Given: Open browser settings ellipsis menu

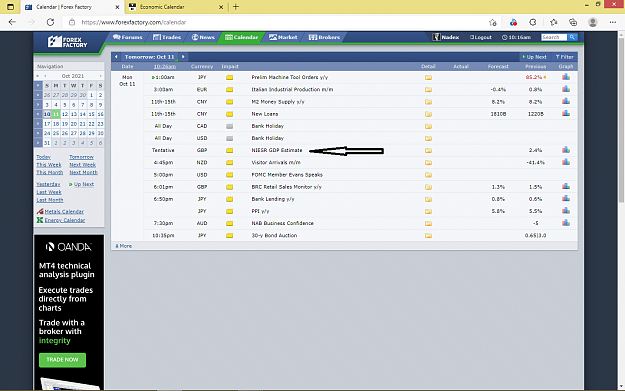Looking at the screenshot, I should [613, 22].
